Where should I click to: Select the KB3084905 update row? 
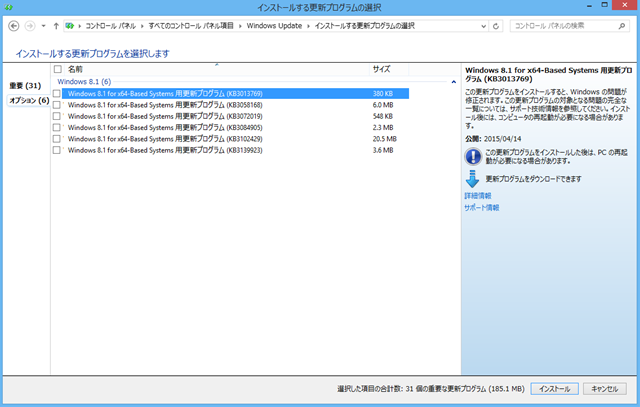point(236,127)
